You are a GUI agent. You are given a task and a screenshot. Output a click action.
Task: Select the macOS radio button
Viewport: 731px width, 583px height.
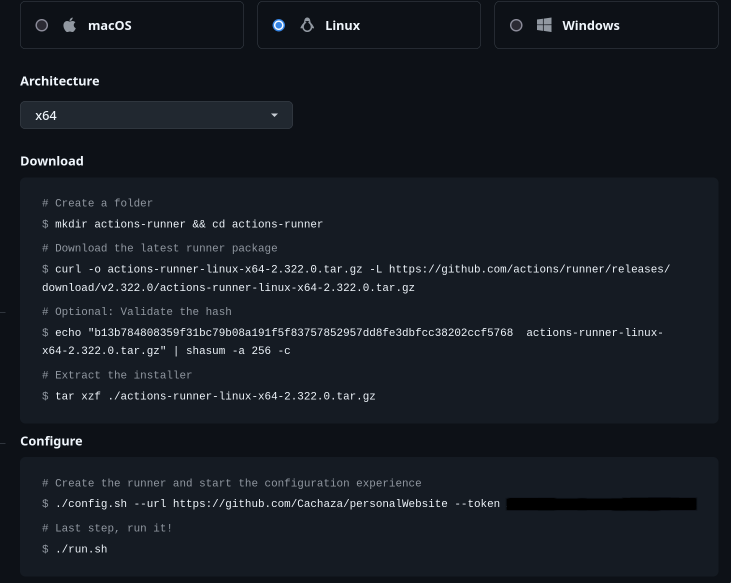[41, 25]
